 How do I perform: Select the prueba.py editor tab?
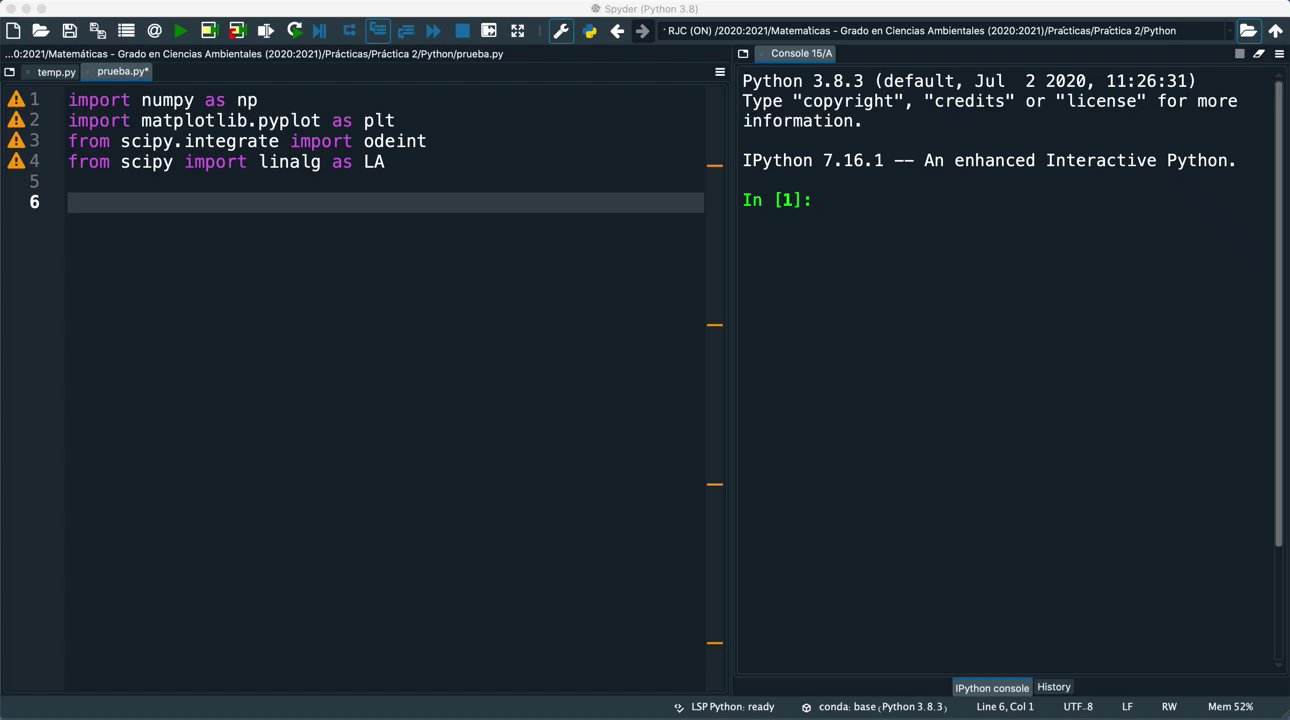123,72
